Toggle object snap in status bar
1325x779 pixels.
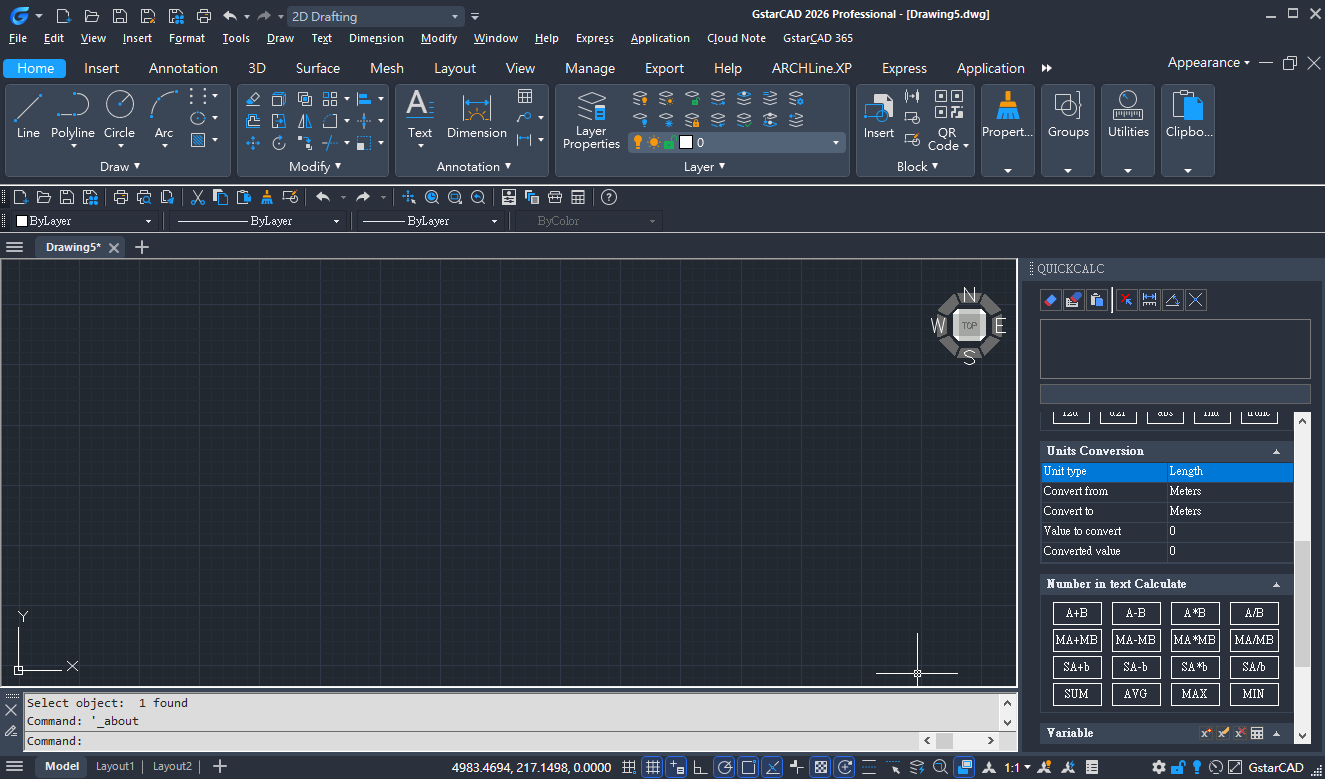(749, 767)
